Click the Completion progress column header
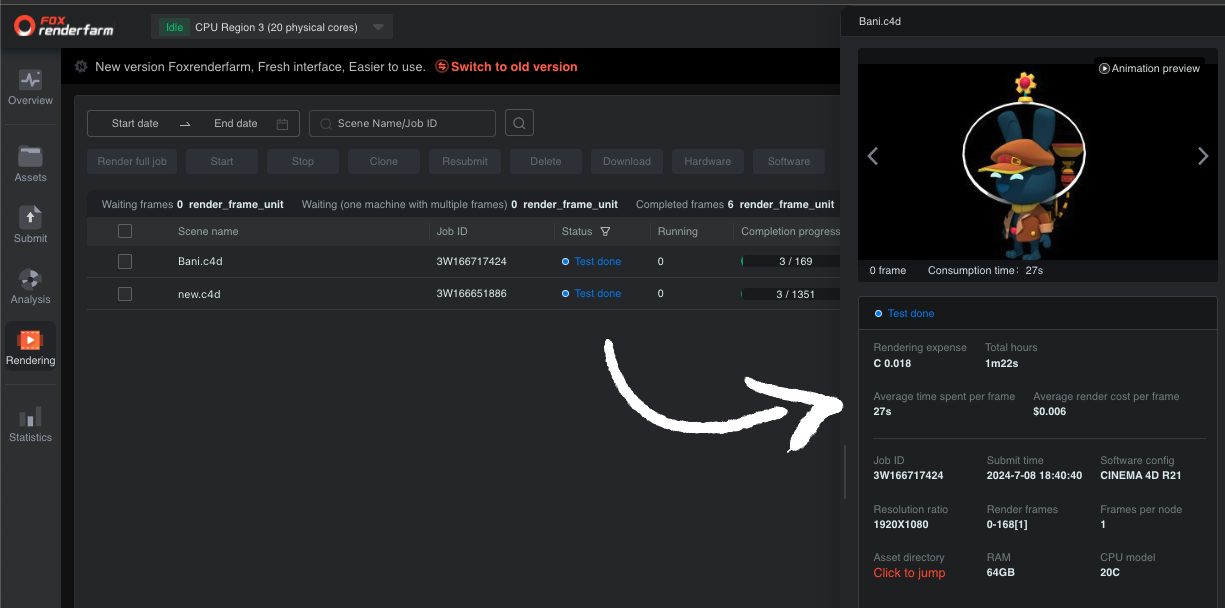 (x=790, y=231)
